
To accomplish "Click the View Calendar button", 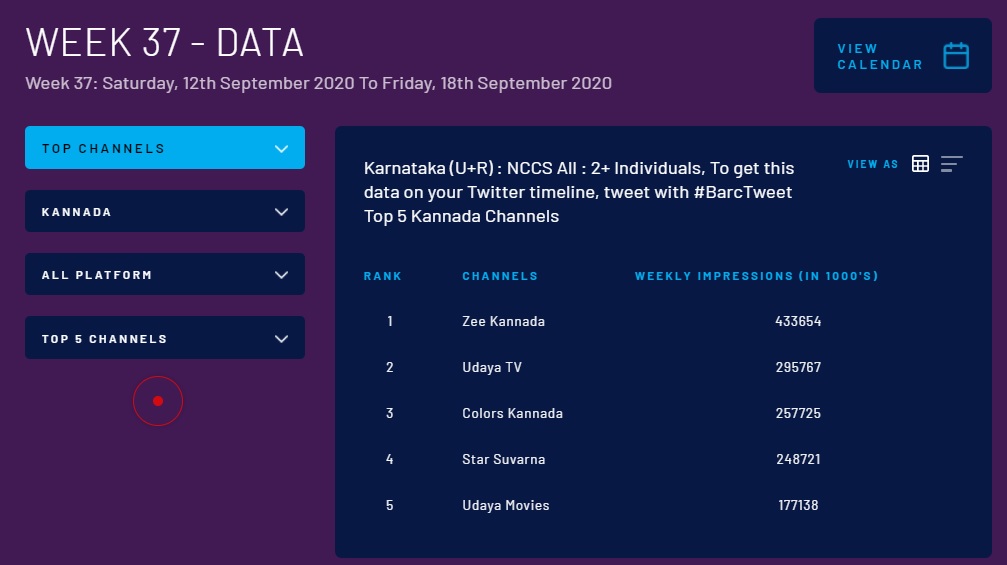I will tap(880, 56).
